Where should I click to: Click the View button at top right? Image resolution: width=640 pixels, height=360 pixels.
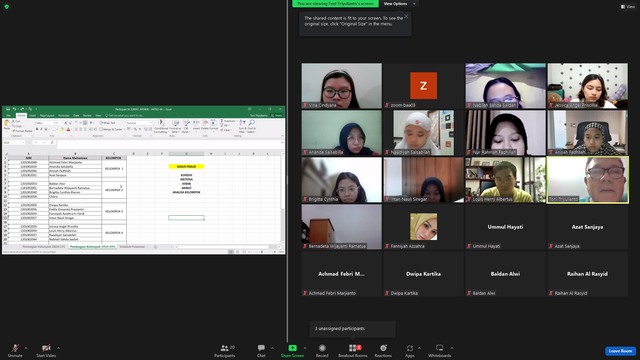628,7
